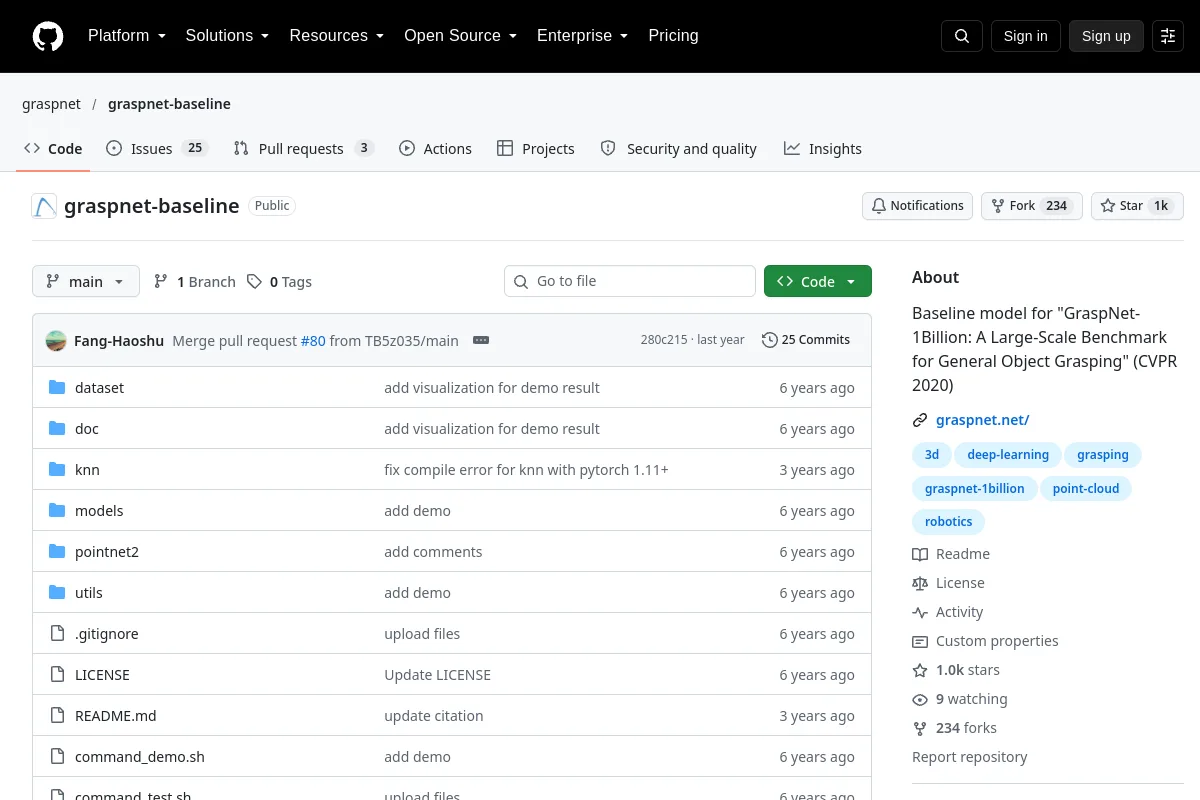The width and height of the screenshot is (1200, 800).
Task: Expand commit message ellipsis button
Action: [x=481, y=340]
